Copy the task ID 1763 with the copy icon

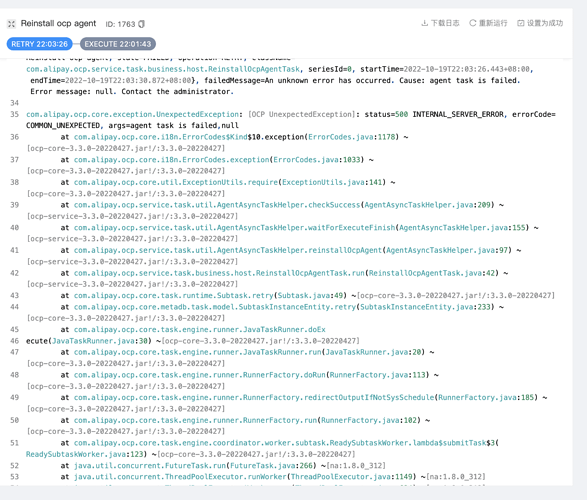pos(142,24)
